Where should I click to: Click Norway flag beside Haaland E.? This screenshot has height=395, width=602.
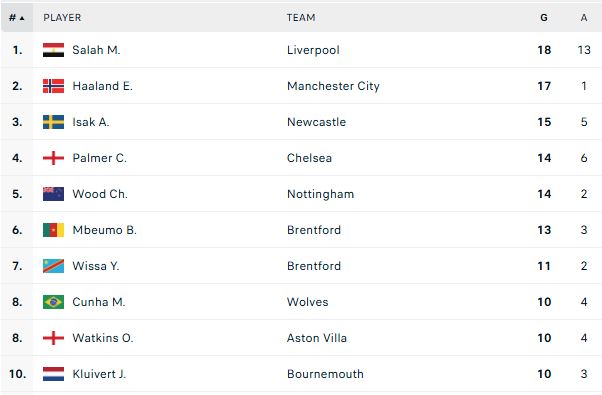(x=53, y=86)
